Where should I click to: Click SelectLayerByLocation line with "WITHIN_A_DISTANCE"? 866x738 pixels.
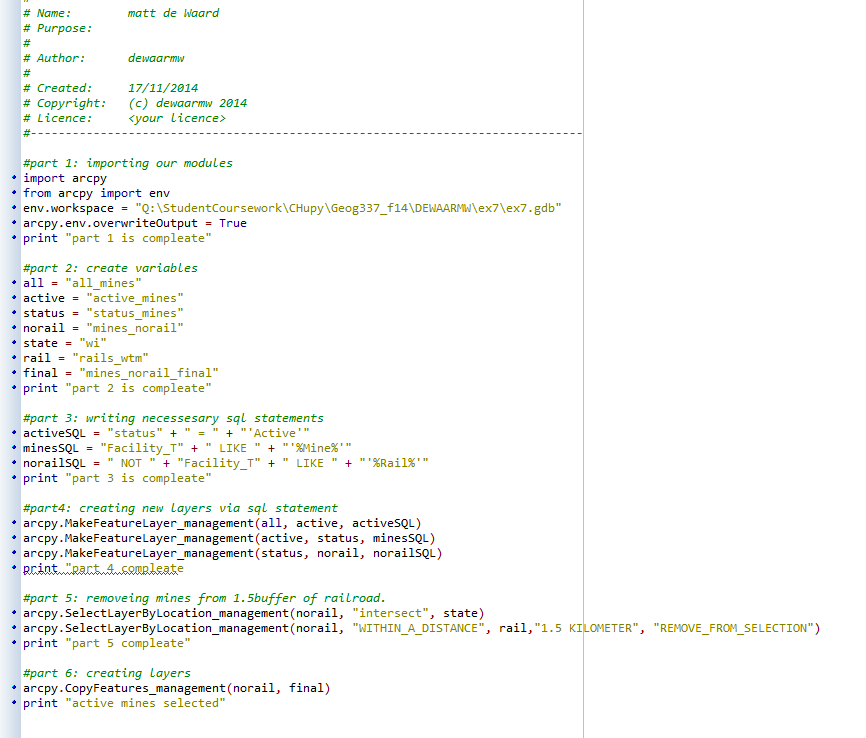(422, 628)
